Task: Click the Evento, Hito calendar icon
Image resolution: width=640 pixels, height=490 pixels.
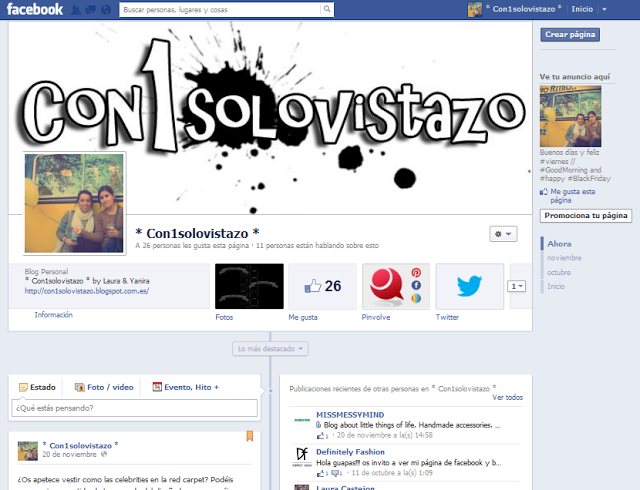Action: (x=157, y=387)
